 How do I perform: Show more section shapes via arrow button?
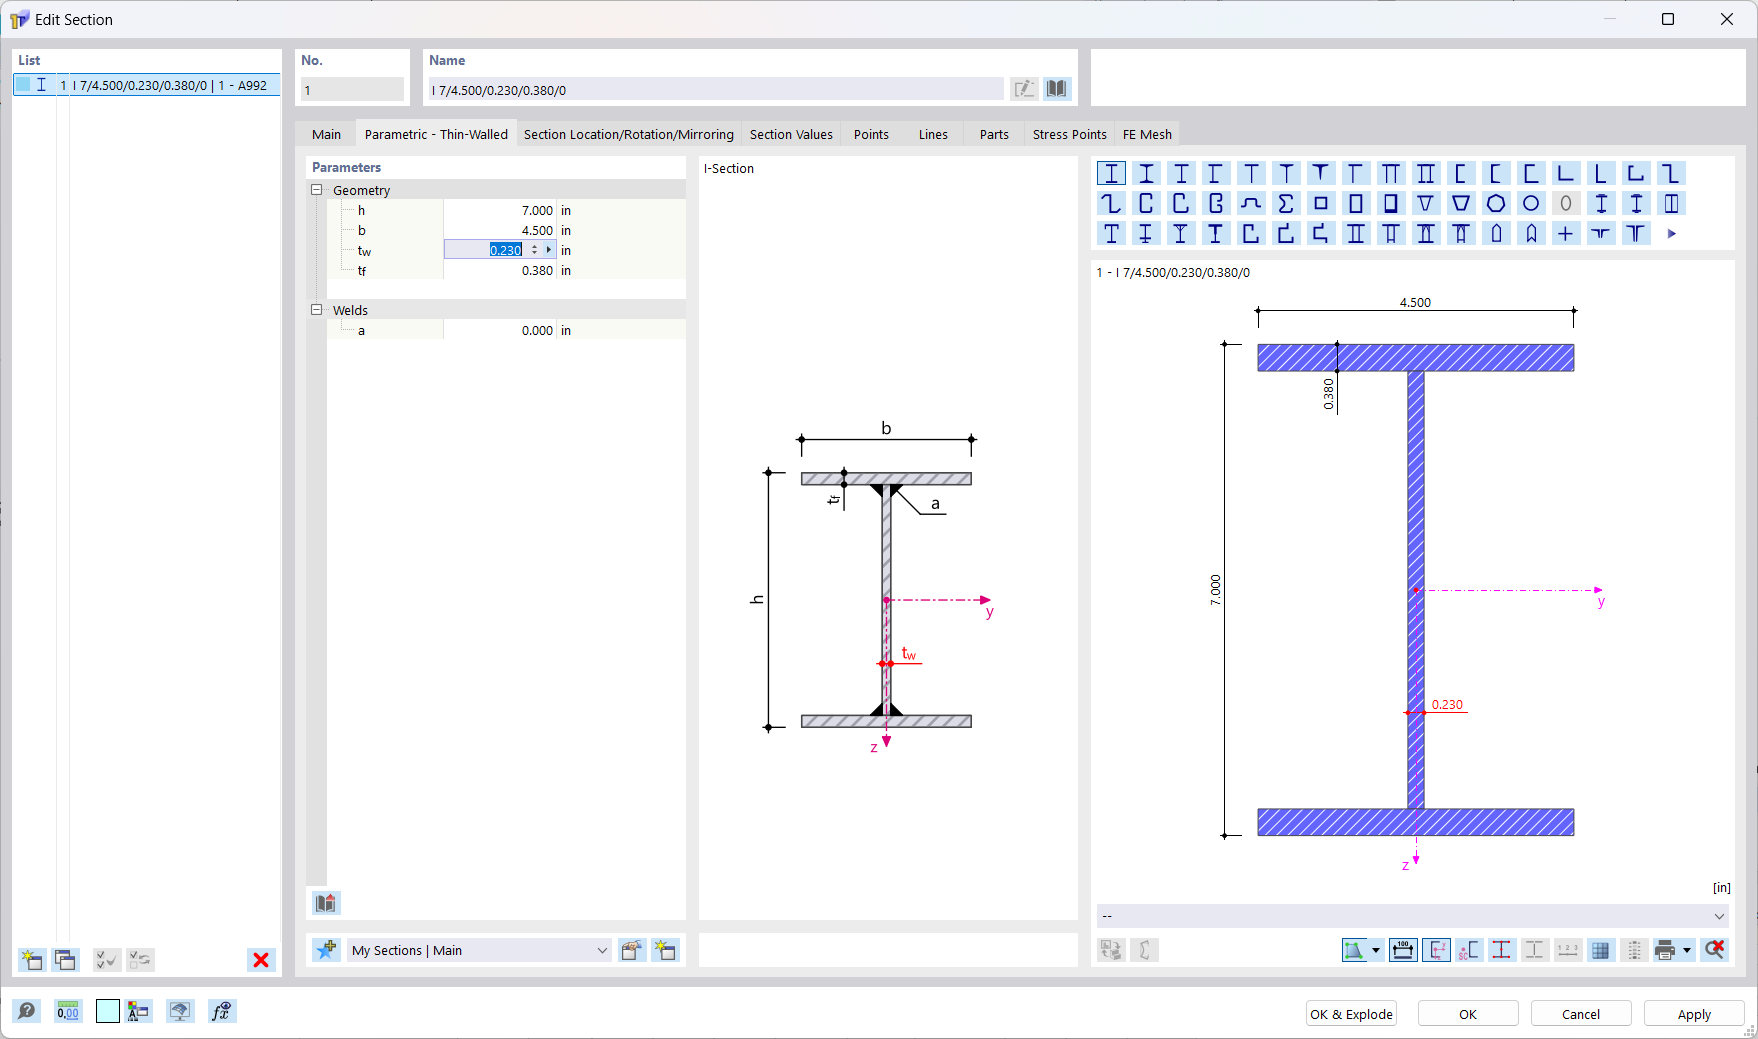point(1671,233)
